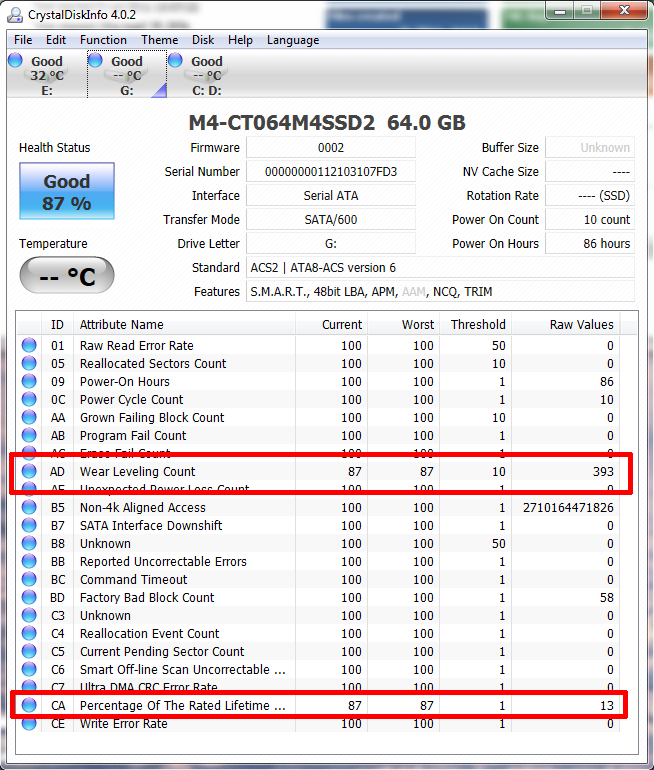Screen dimensions: 654x770
Task: Click the Attribute Name column header
Action: pyautogui.click(x=184, y=325)
